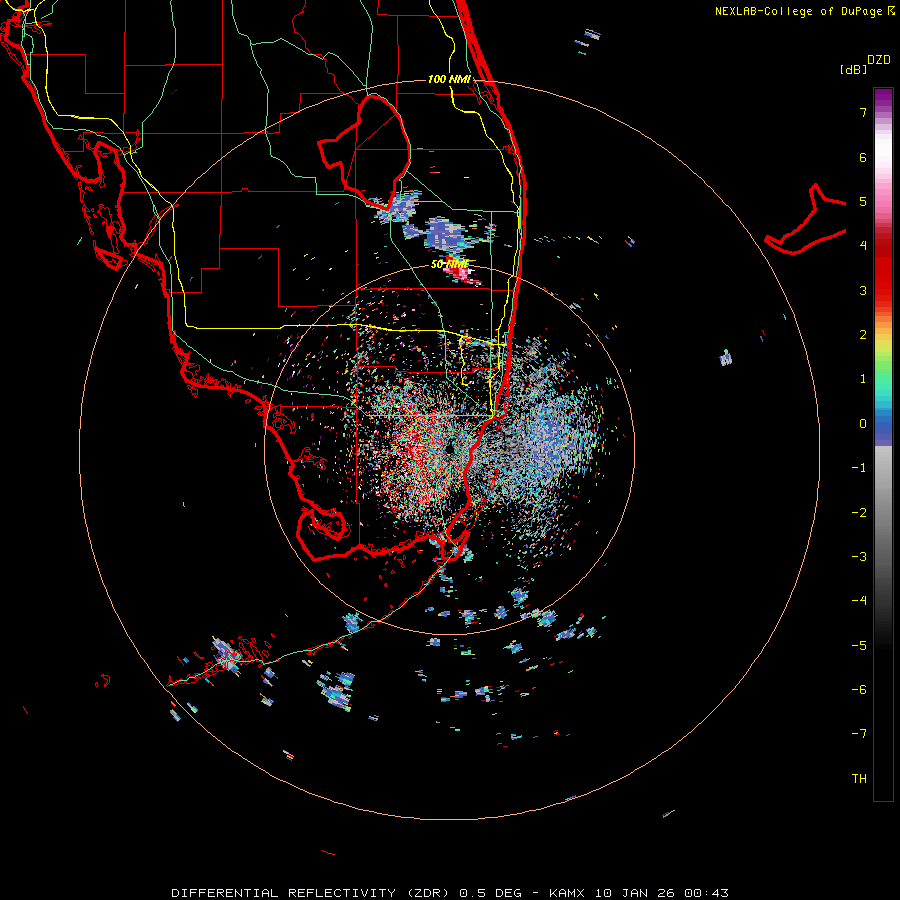Image resolution: width=900 pixels, height=900 pixels.
Task: Click the TH threshold label on colorbar
Action: (859, 779)
